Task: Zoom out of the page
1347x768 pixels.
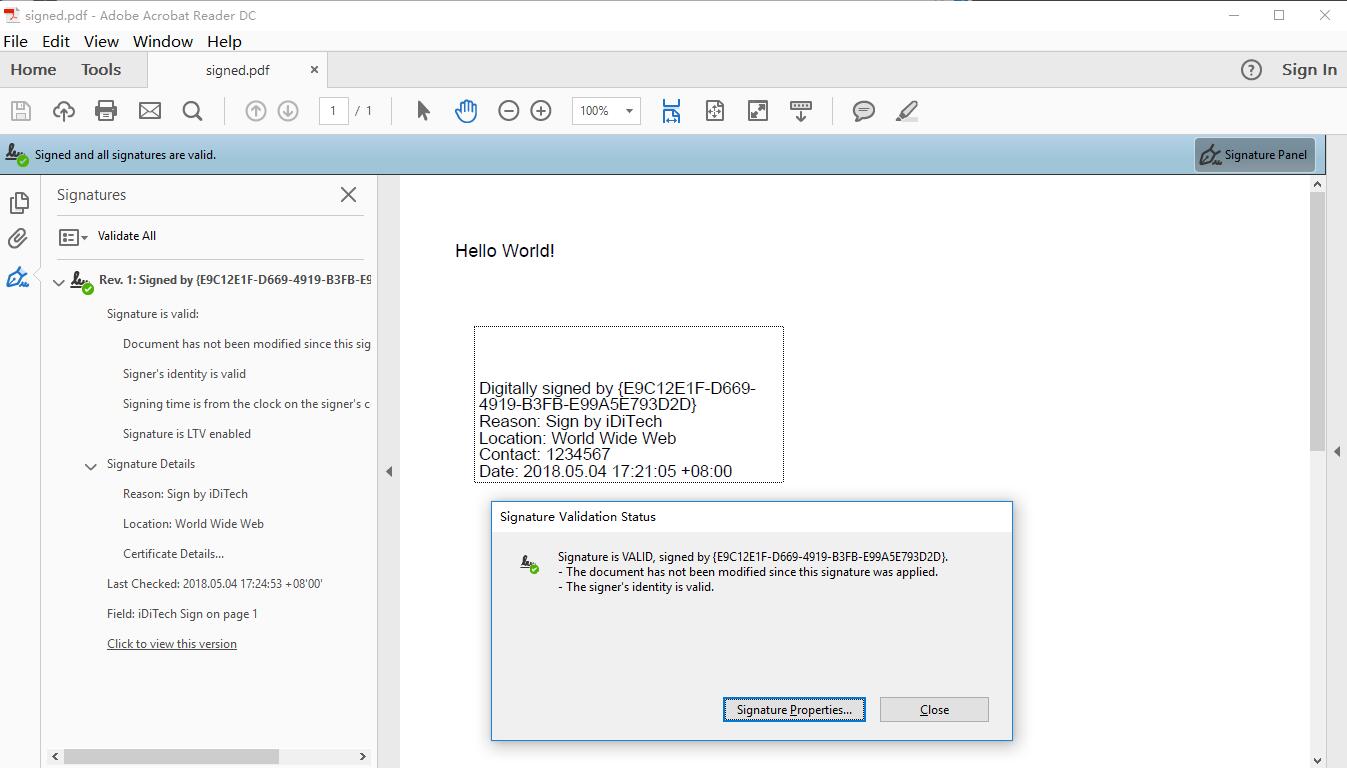Action: pyautogui.click(x=508, y=111)
